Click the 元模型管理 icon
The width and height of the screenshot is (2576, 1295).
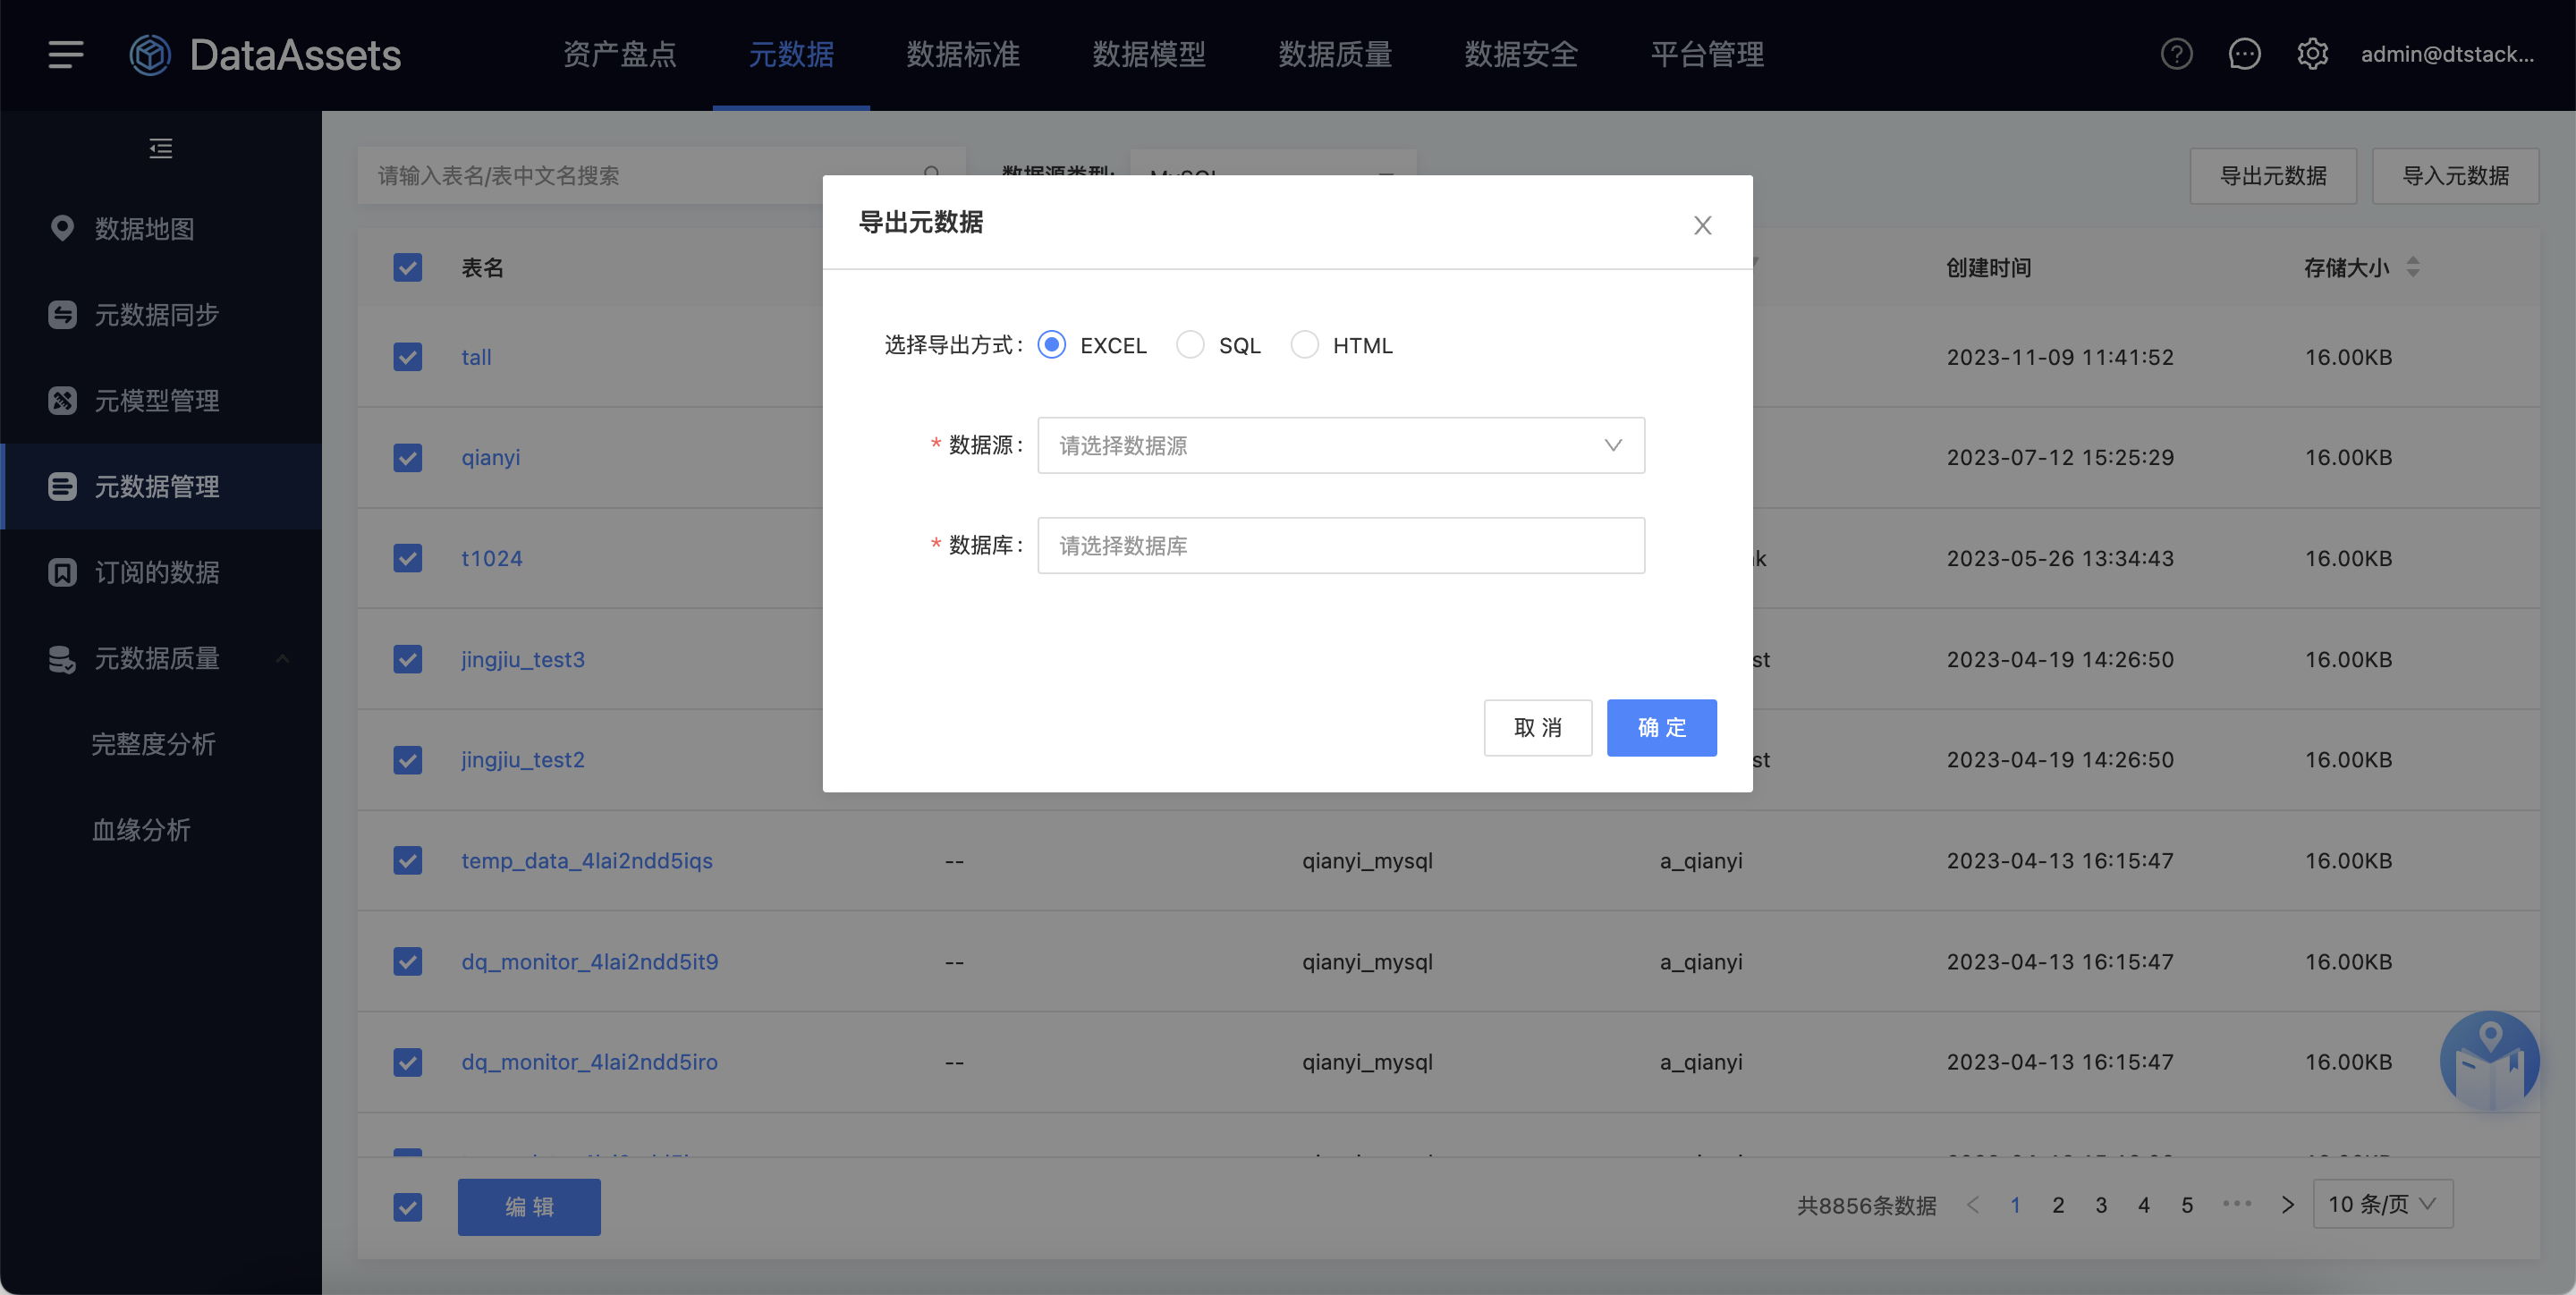tap(62, 400)
